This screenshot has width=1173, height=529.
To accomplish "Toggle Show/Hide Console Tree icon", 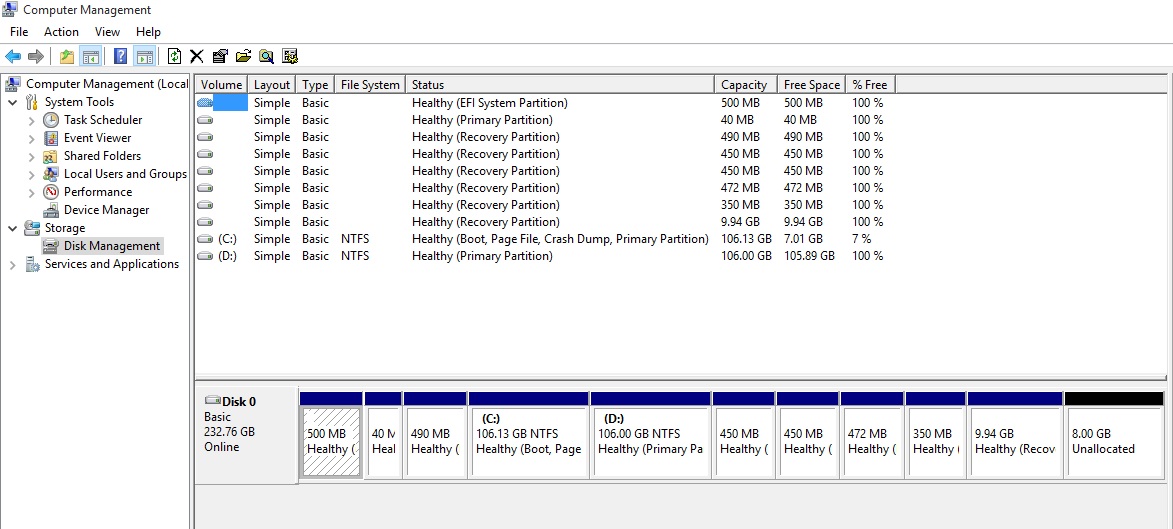I will click(x=91, y=56).
